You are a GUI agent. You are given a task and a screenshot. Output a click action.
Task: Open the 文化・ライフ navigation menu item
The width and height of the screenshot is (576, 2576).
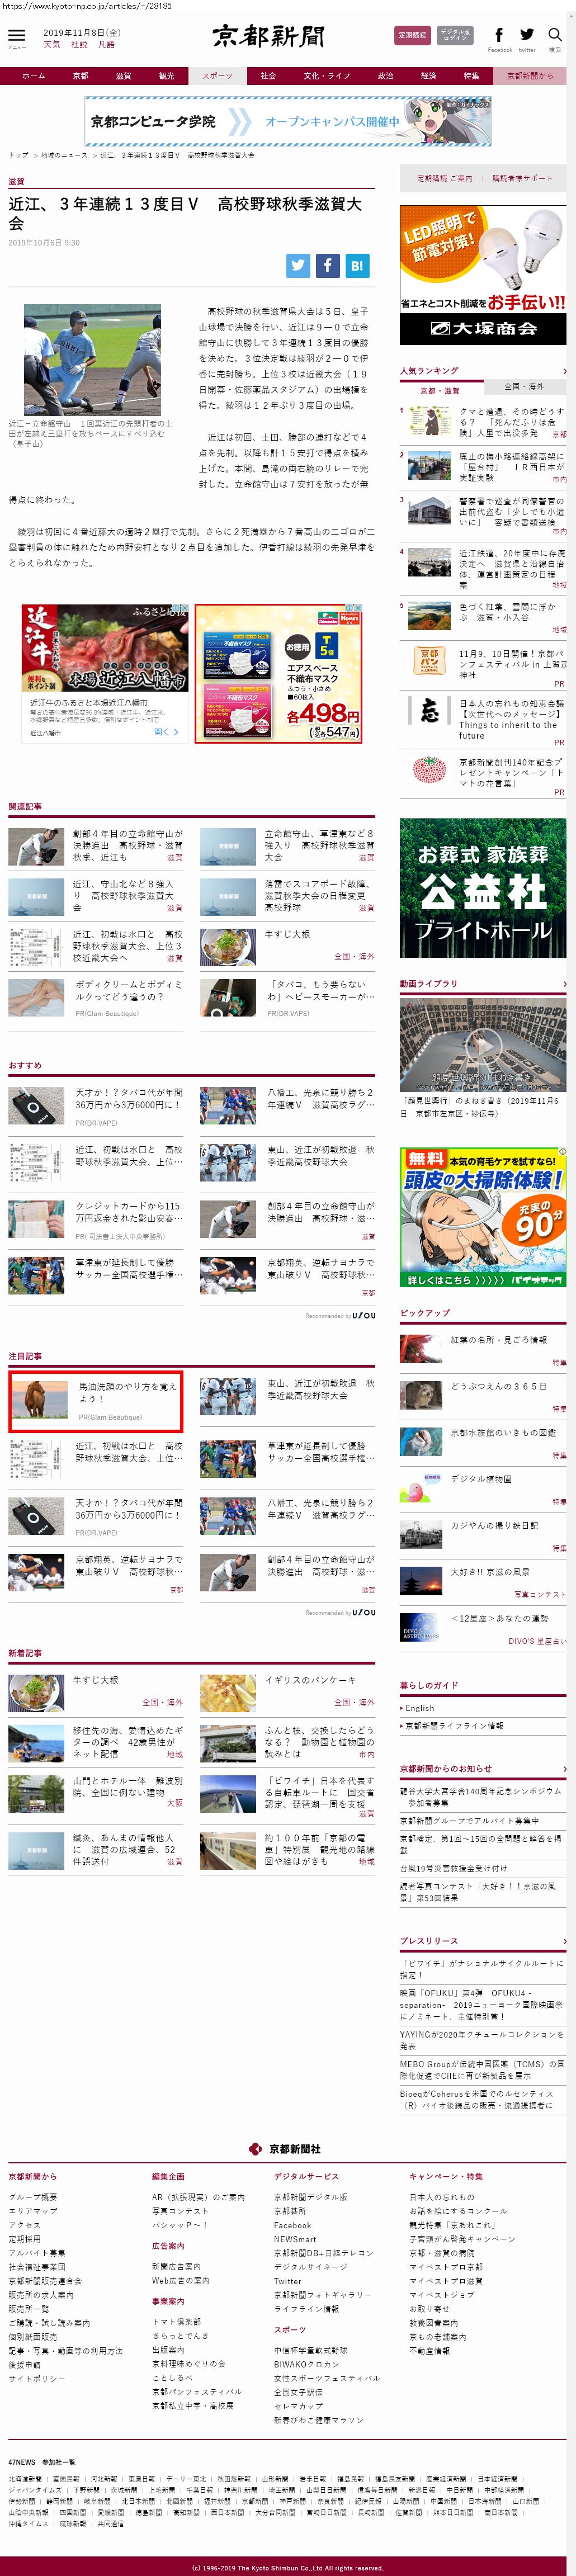click(326, 76)
